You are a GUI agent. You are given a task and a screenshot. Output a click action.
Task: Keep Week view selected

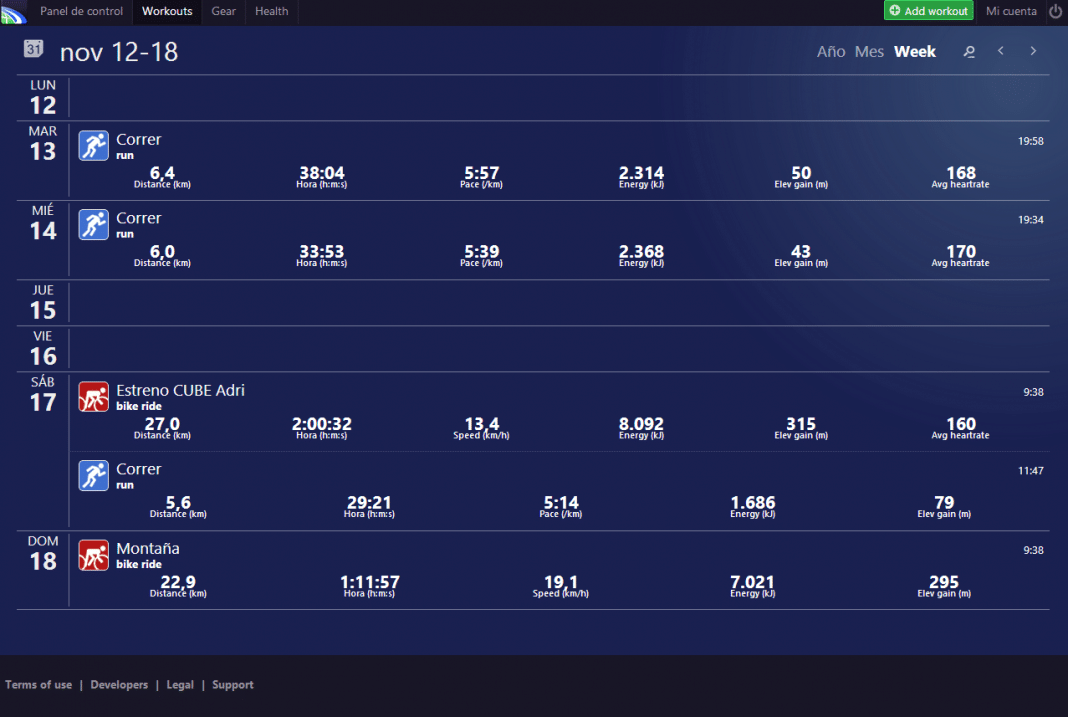pos(915,51)
